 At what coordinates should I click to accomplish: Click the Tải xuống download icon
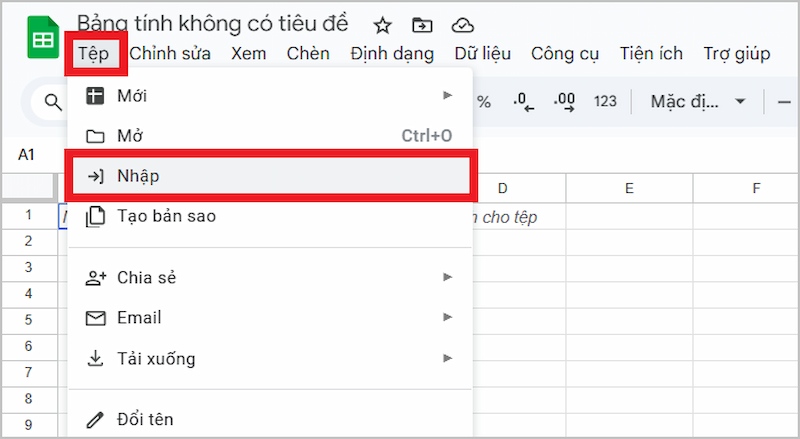tap(95, 358)
